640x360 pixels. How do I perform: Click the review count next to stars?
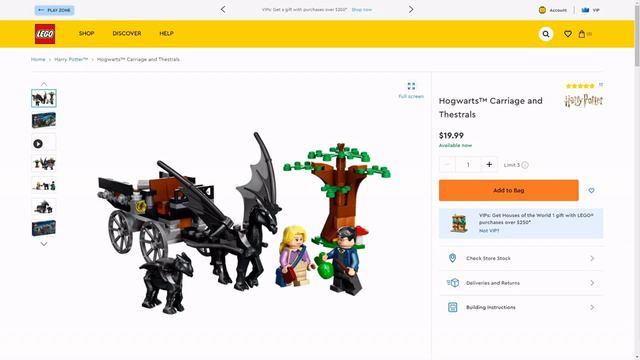600,85
